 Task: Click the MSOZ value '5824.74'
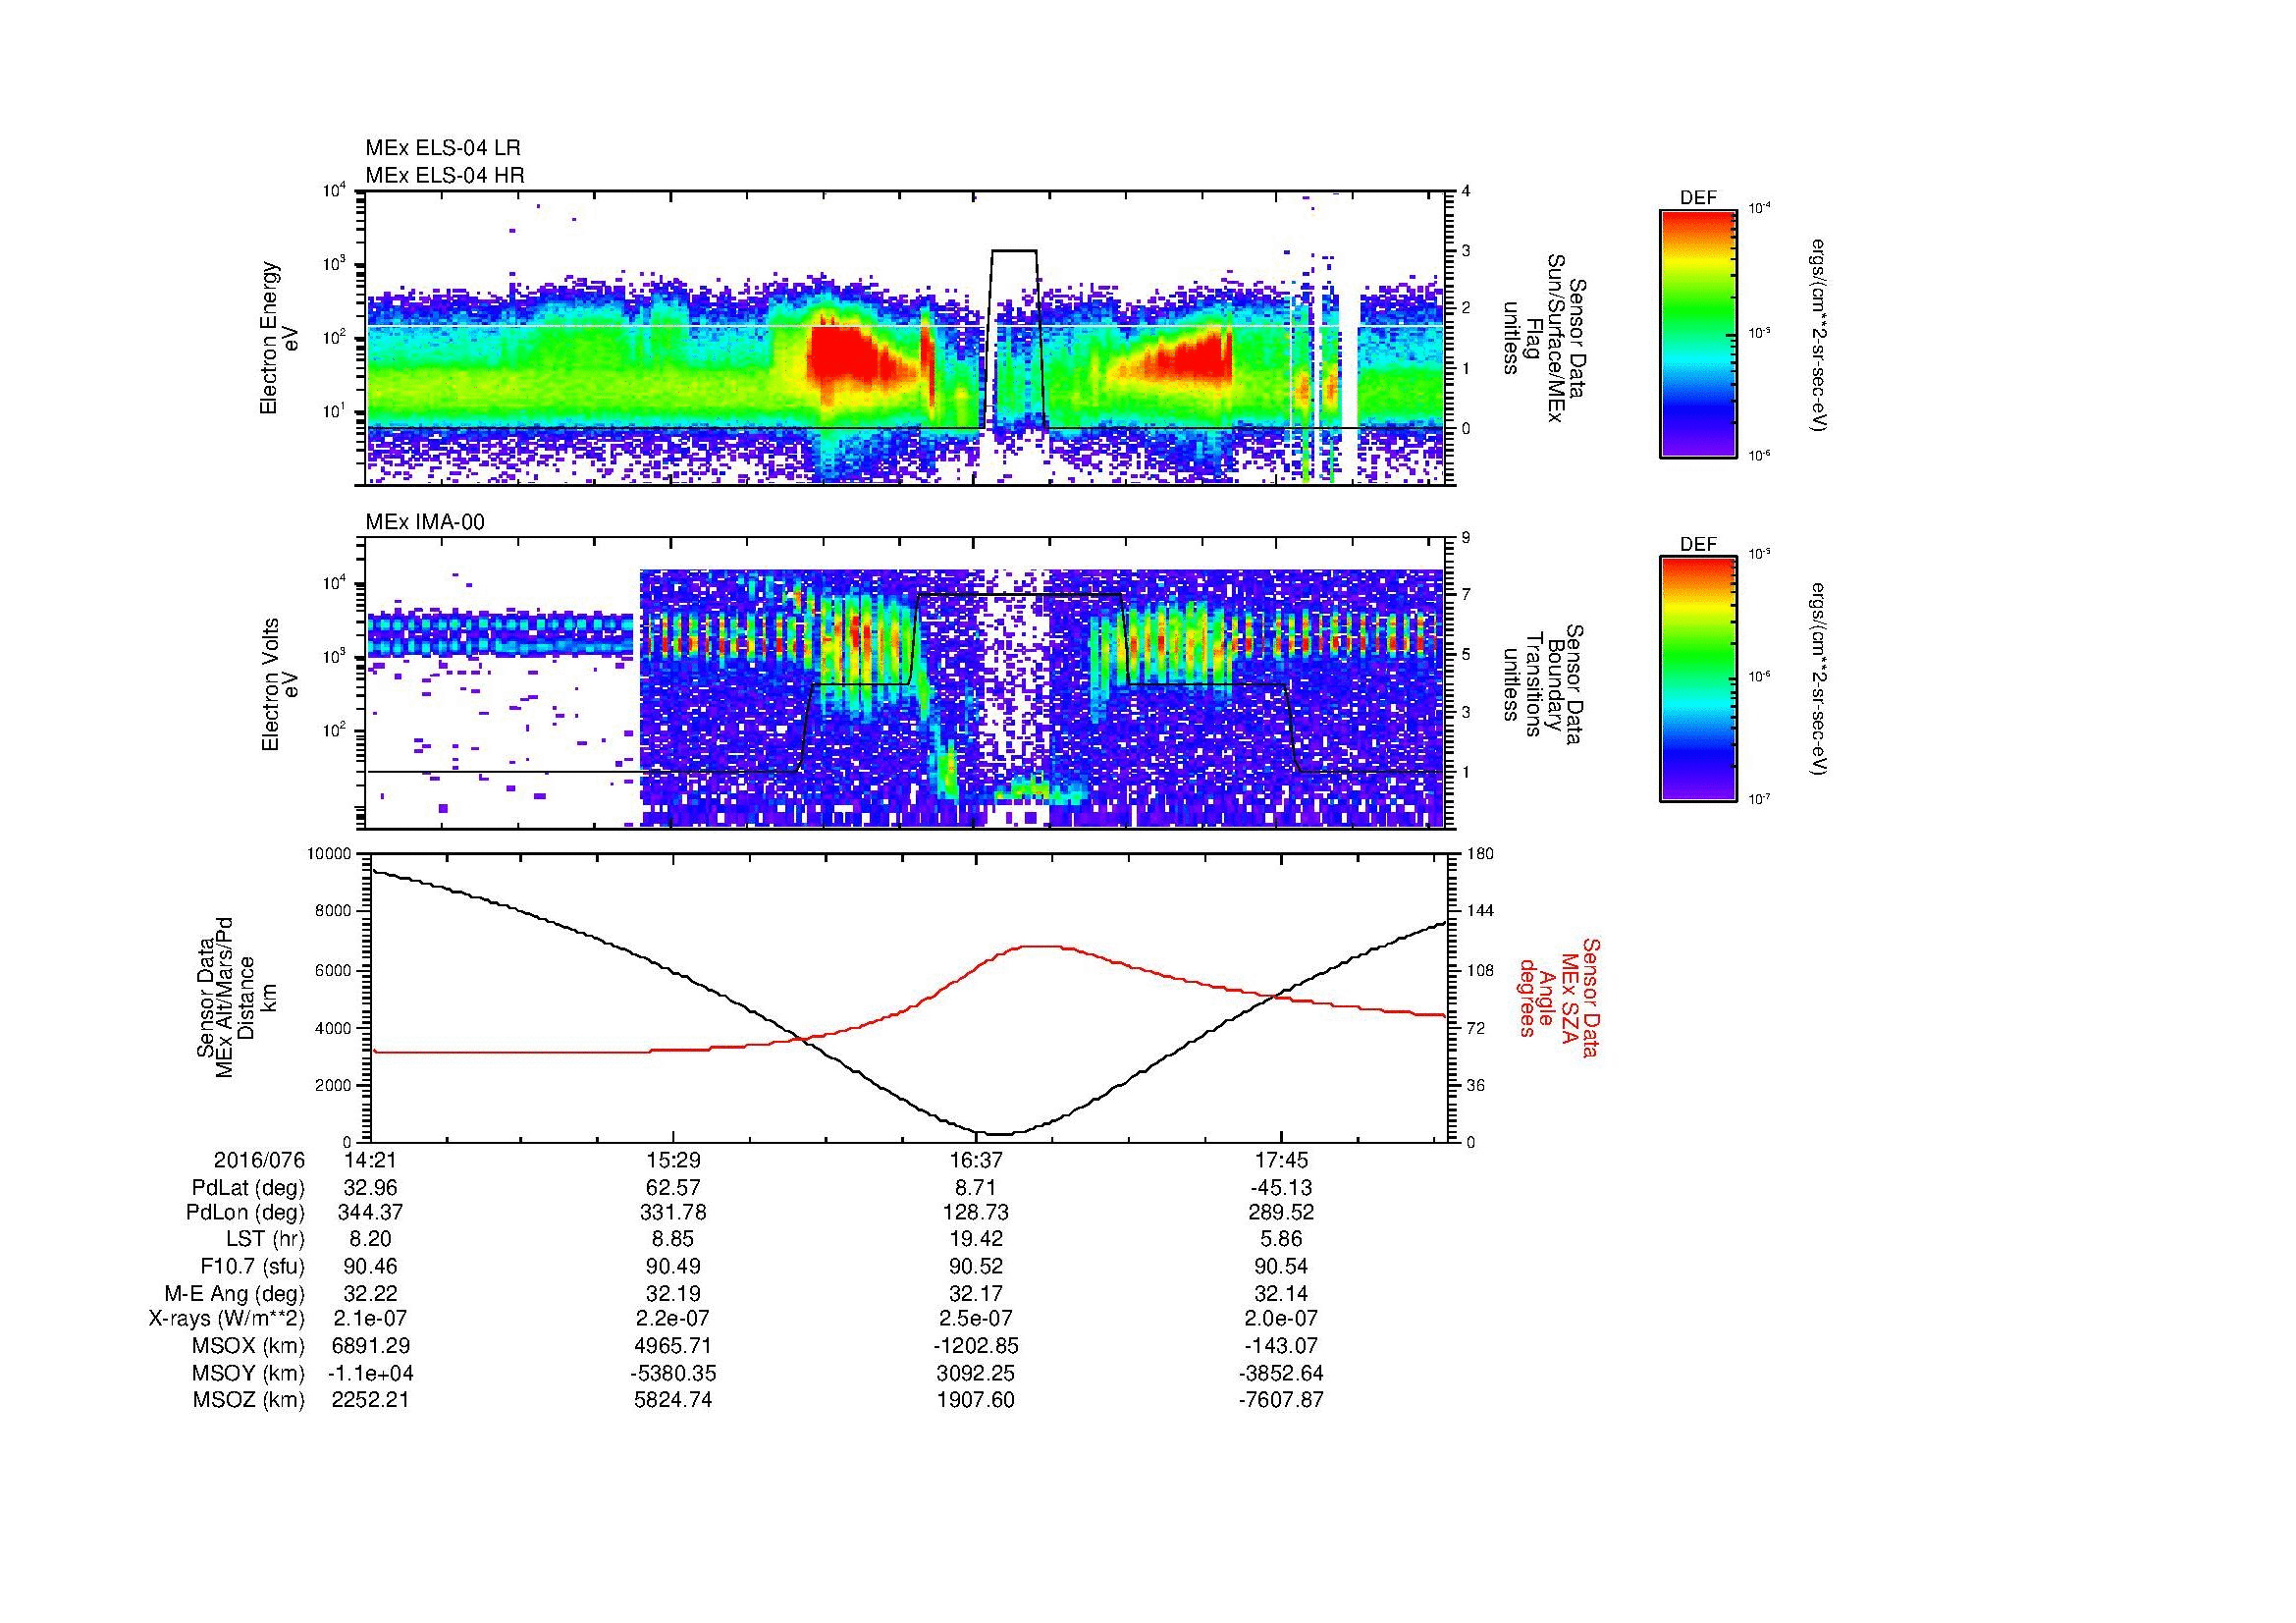pos(673,1400)
